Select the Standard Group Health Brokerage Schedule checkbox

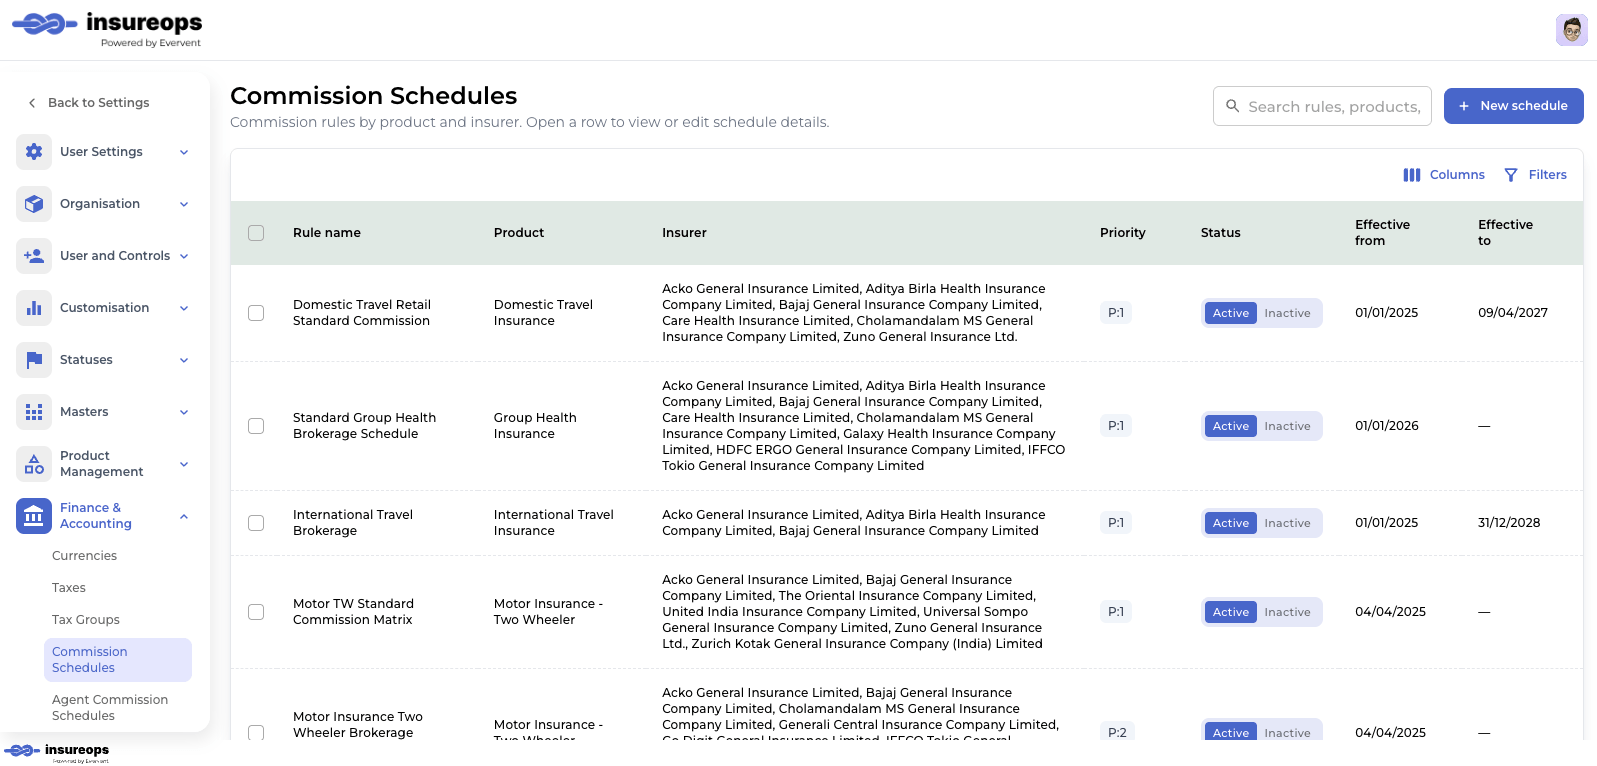(256, 426)
